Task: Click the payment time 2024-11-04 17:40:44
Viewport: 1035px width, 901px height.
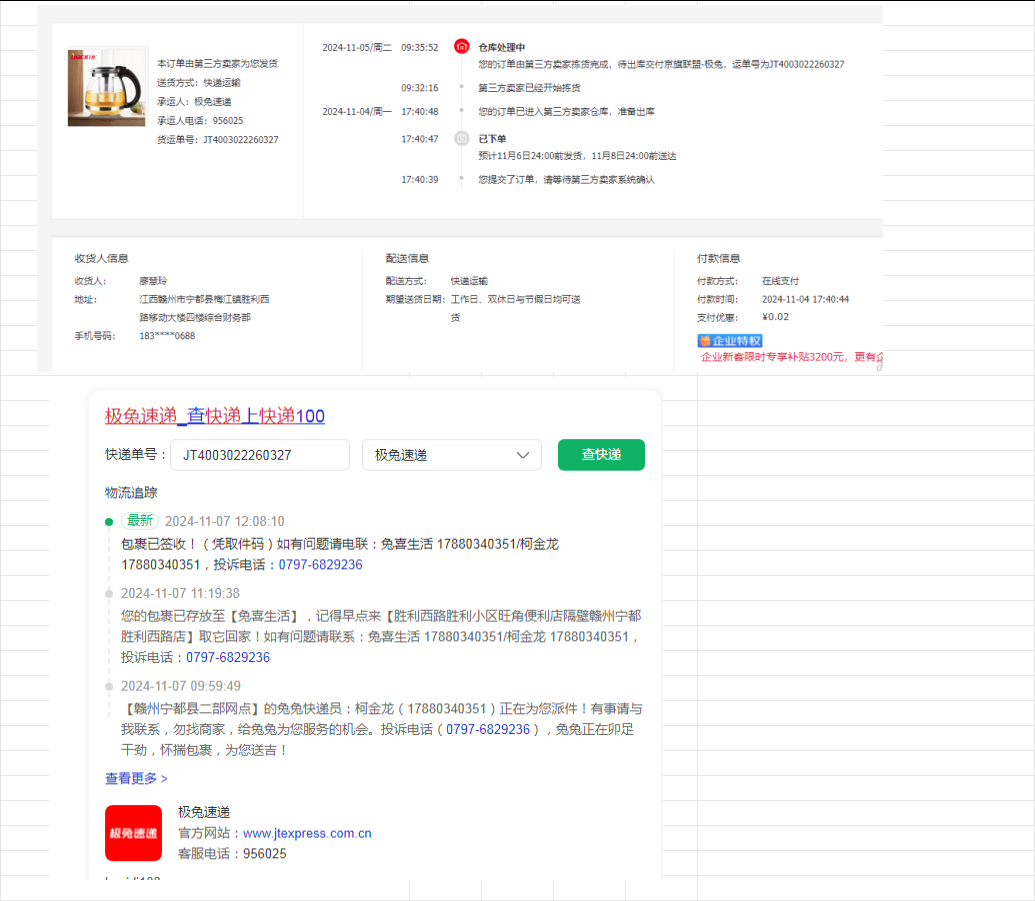Action: [805, 300]
